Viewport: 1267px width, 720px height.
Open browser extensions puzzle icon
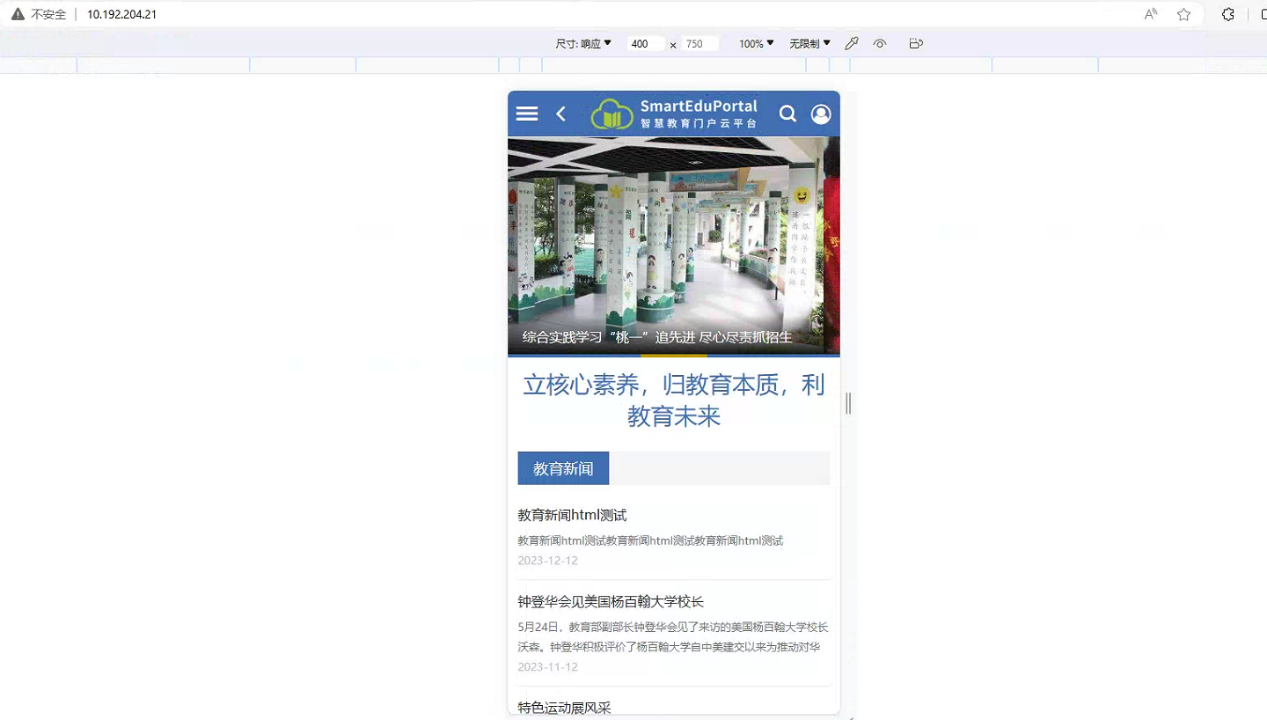pos(1228,14)
